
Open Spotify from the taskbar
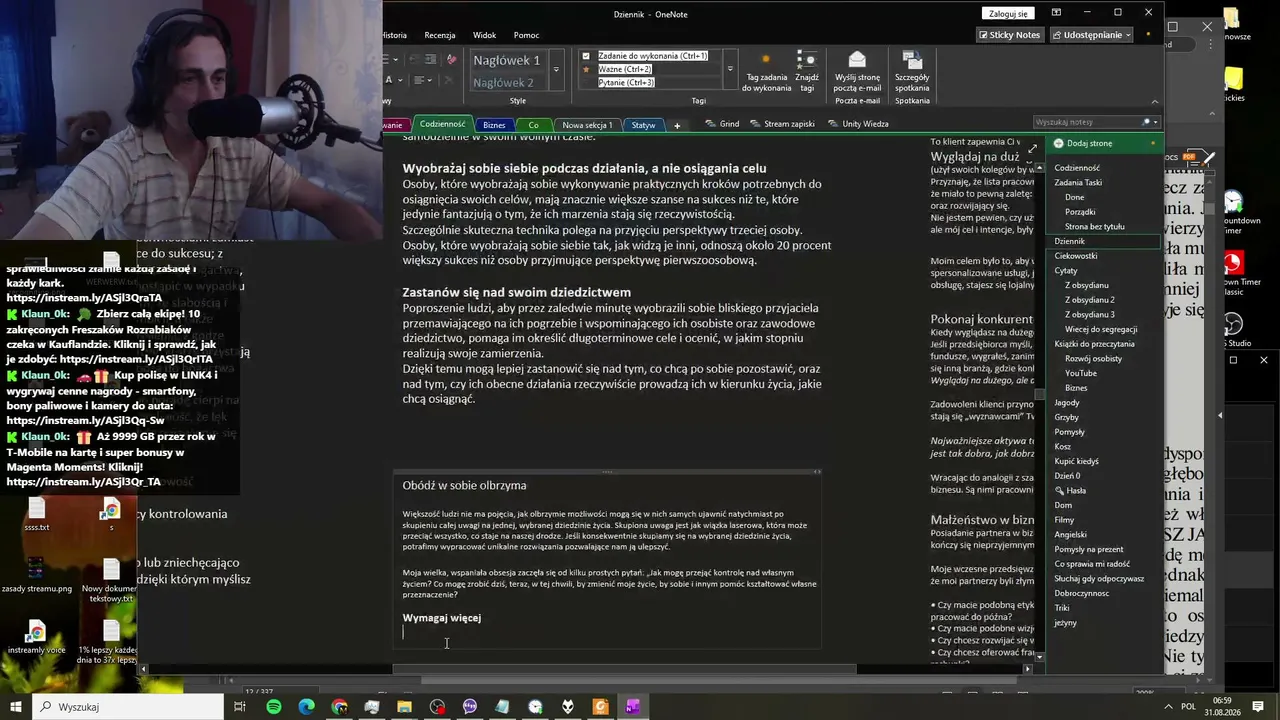pos(274,707)
